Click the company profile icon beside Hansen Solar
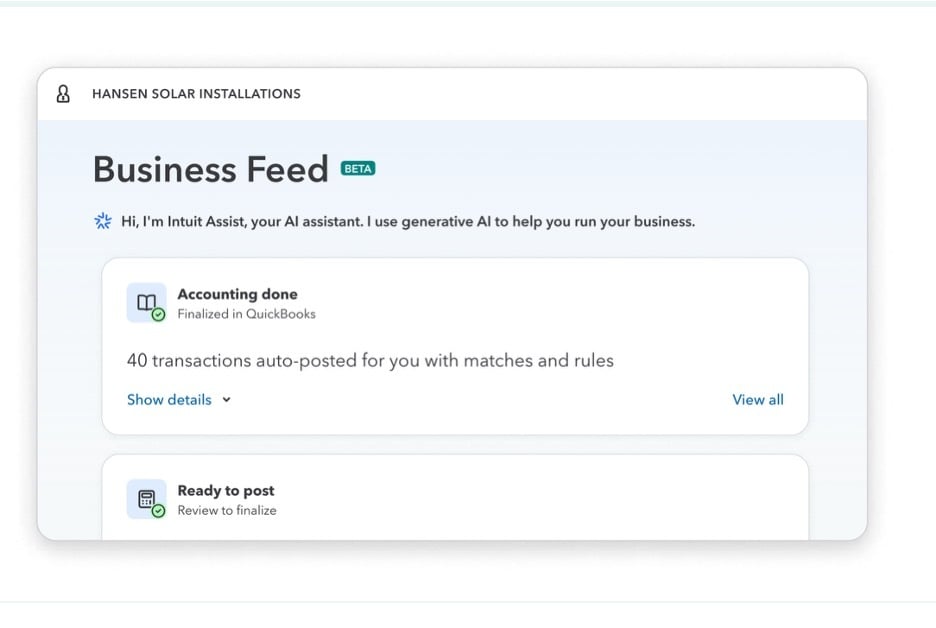936x628 pixels. click(x=63, y=94)
